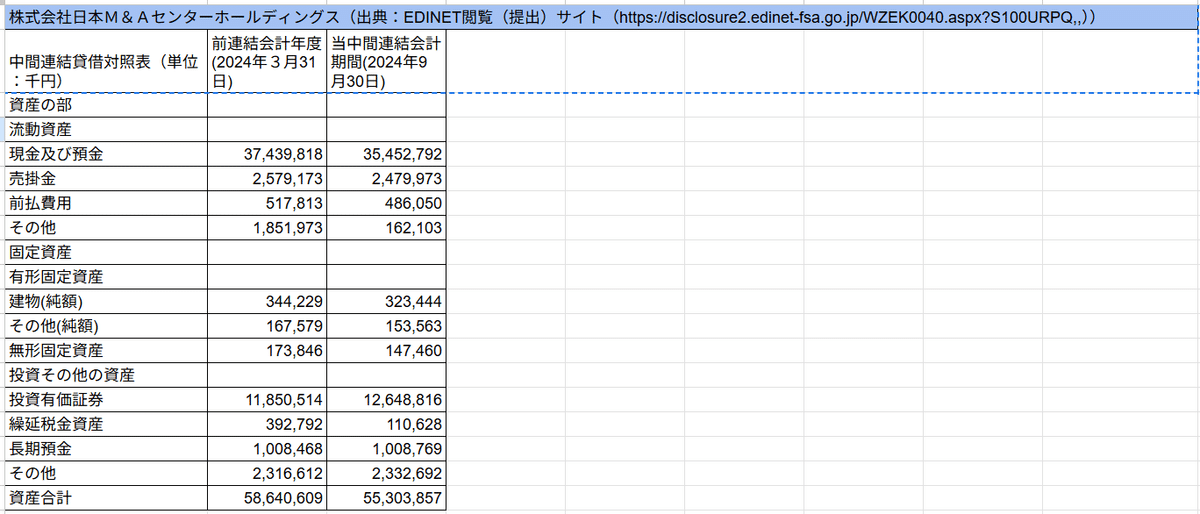Click the '繰延税金資産' label cell
Image resolution: width=1200 pixels, height=514 pixels.
point(106,424)
